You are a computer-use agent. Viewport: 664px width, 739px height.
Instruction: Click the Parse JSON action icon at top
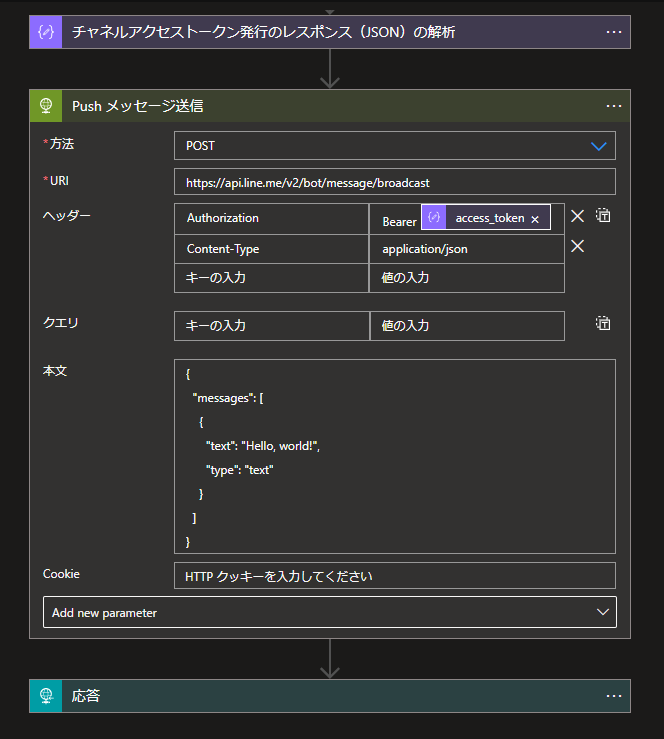click(x=46, y=32)
